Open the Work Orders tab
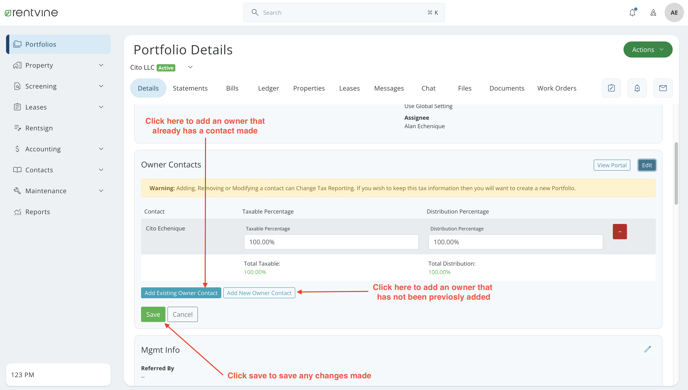Viewport: 688px width, 390px height. [x=557, y=88]
